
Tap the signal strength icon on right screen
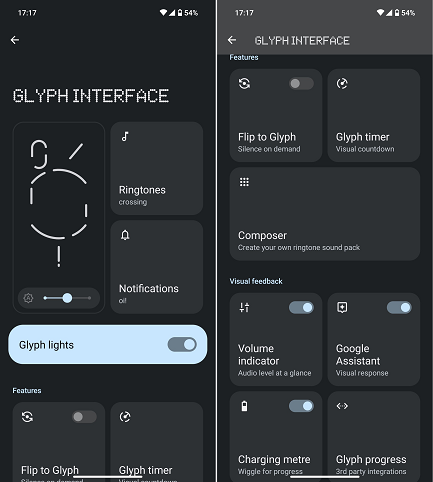389,13
